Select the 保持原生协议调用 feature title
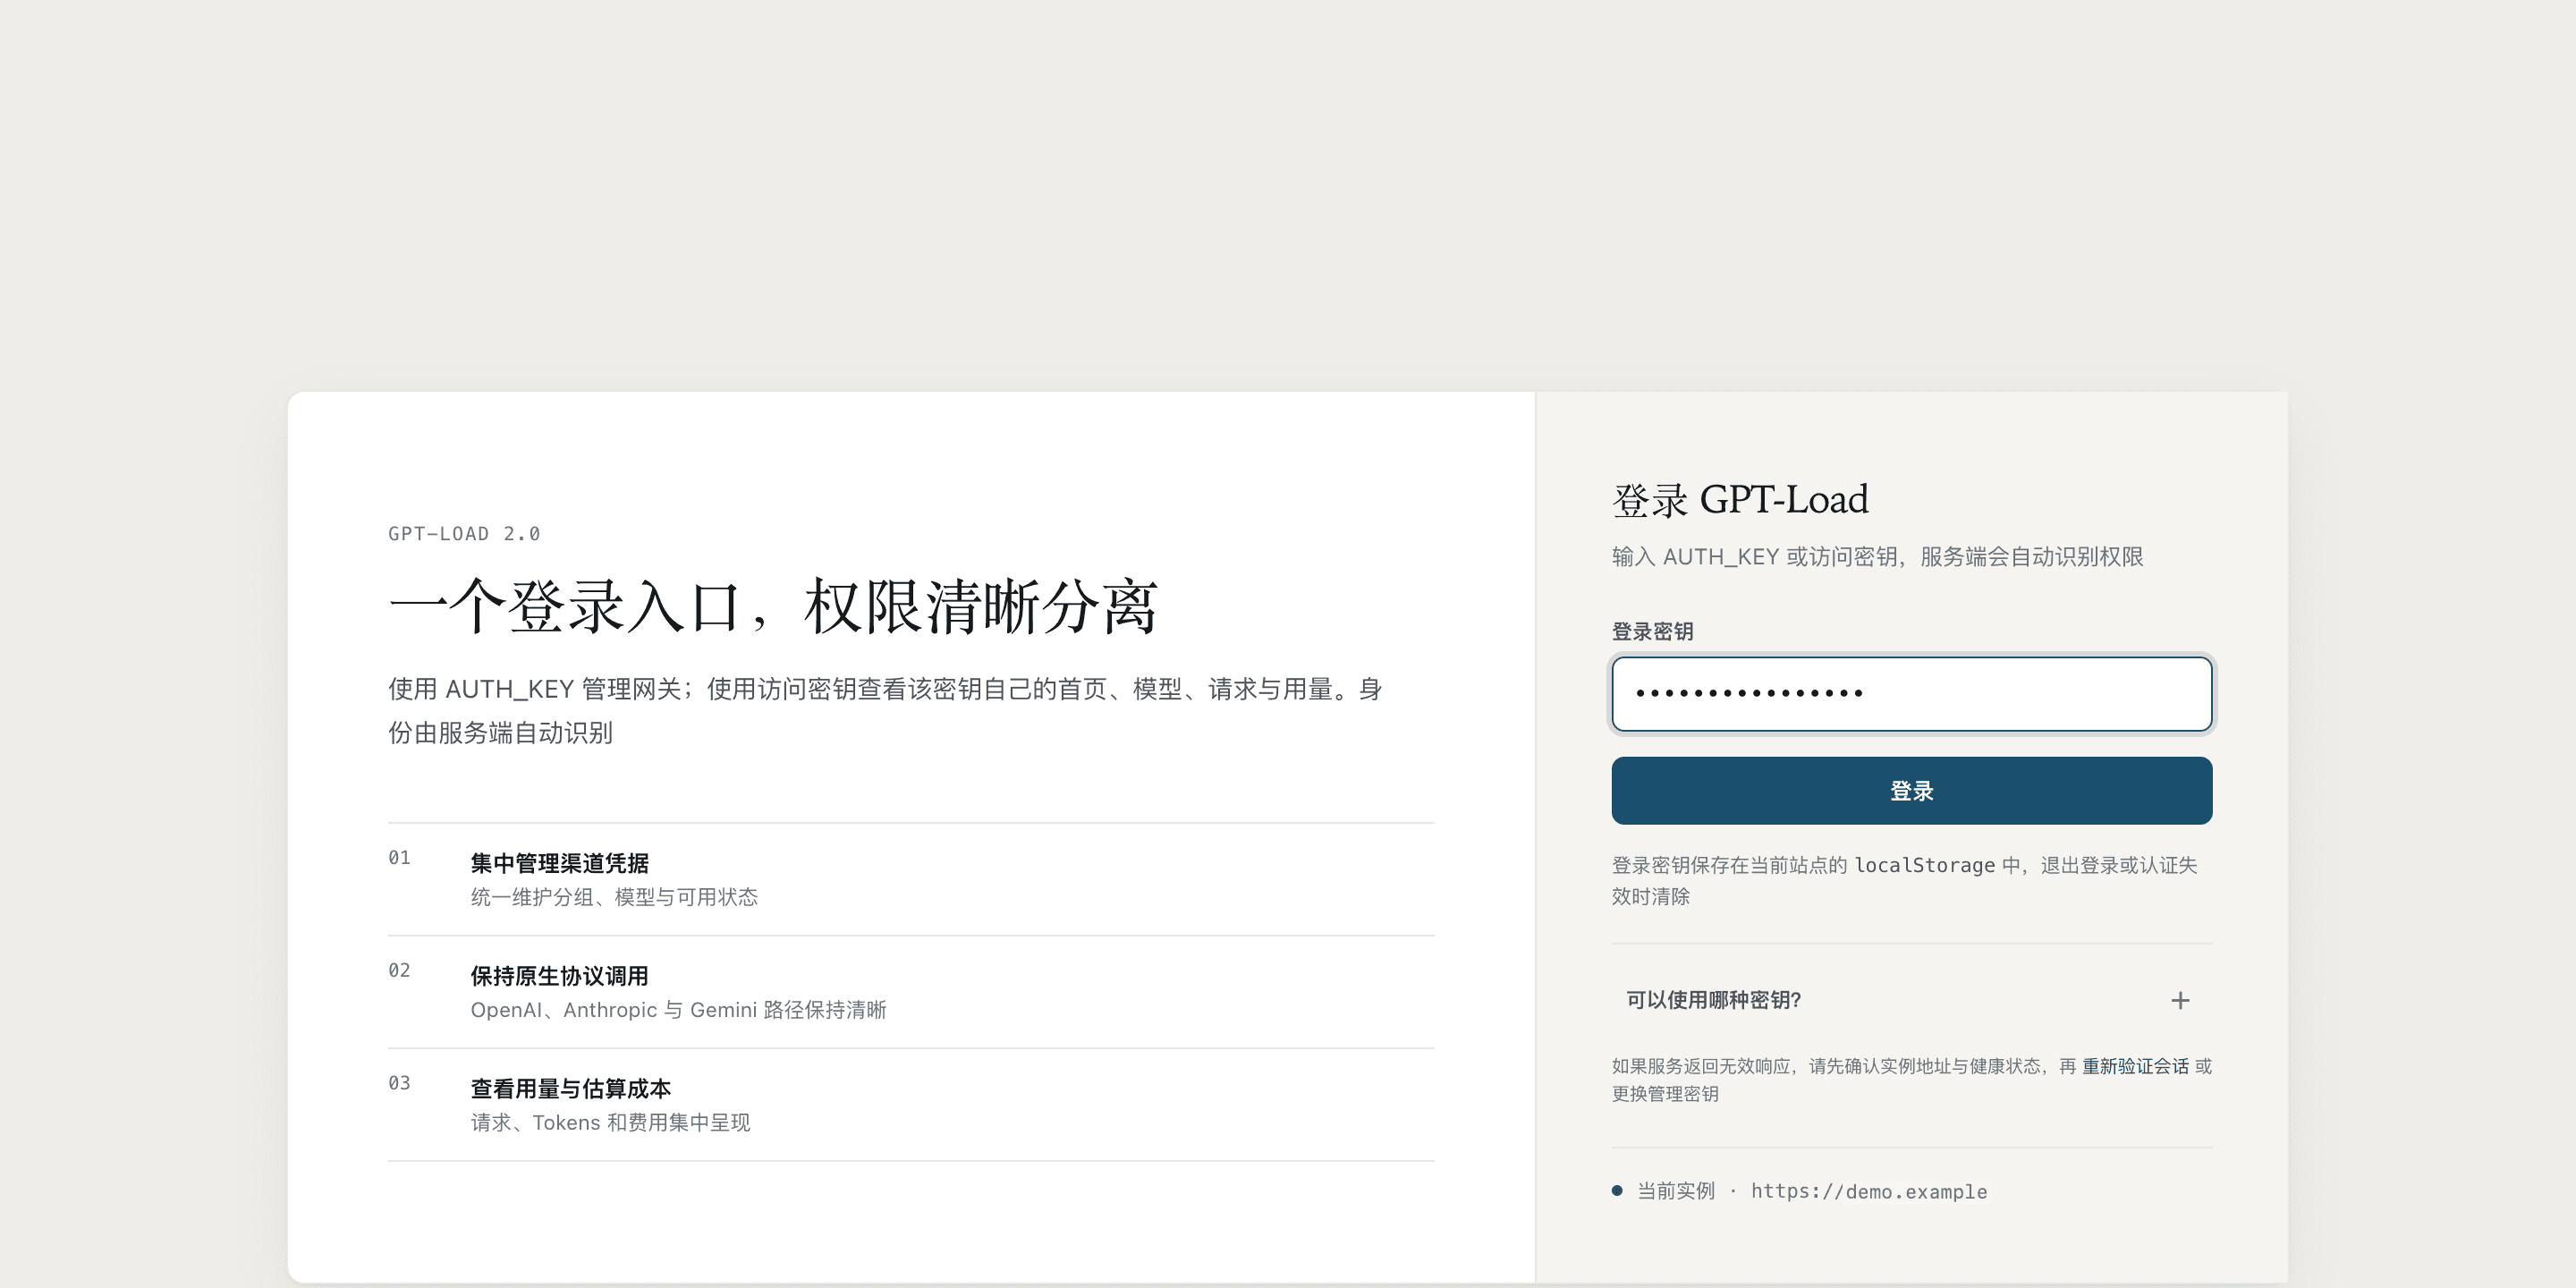 (559, 976)
